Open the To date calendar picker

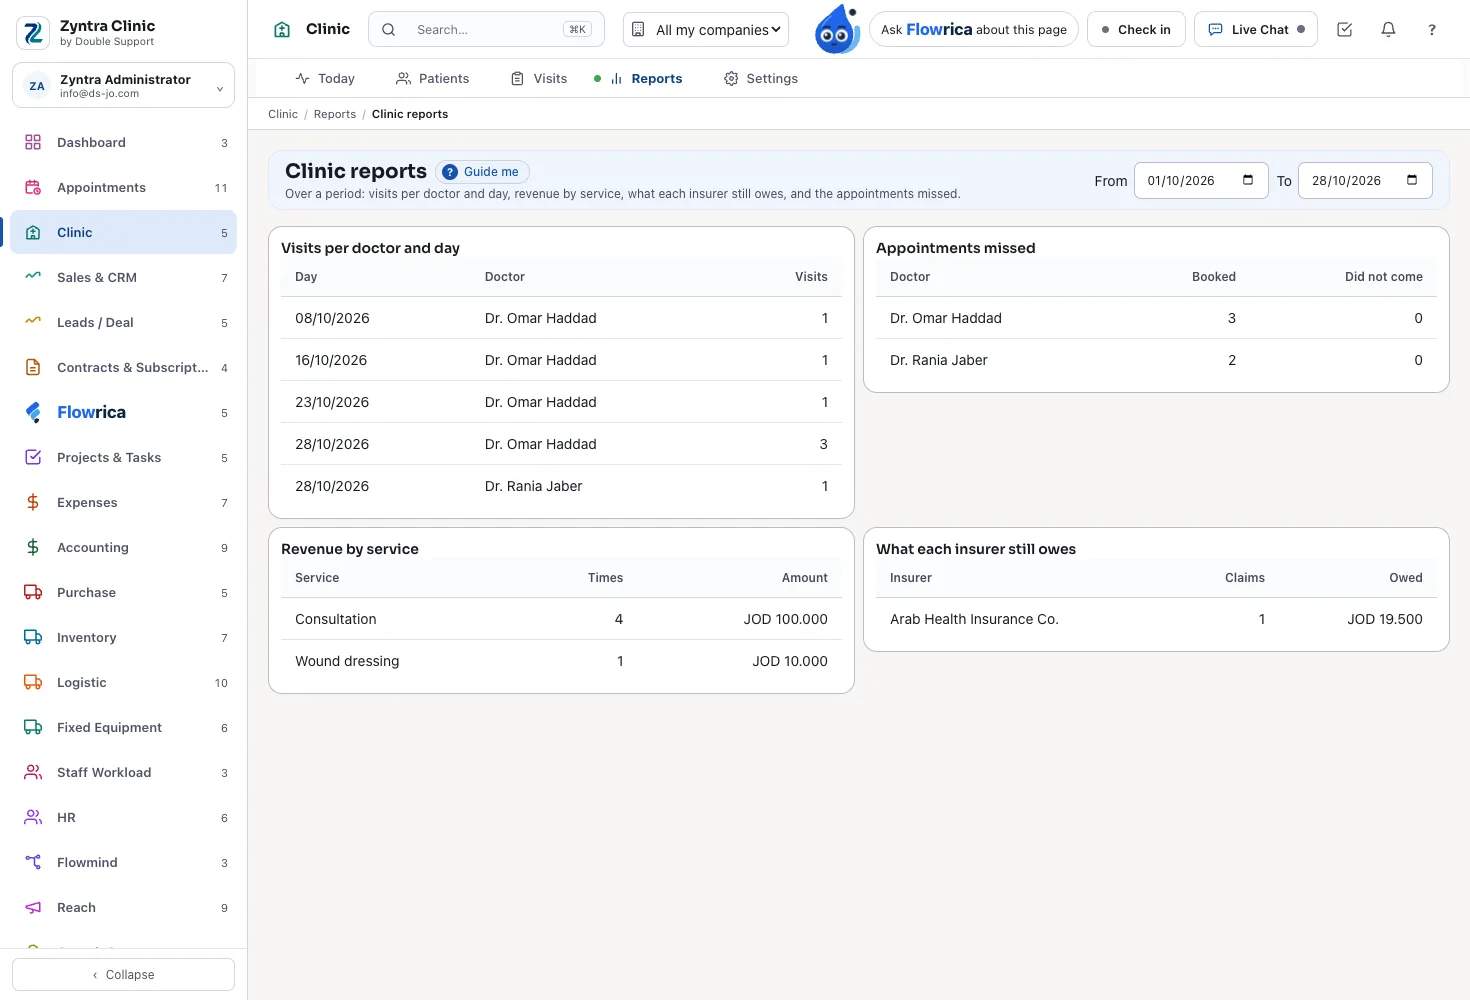pyautogui.click(x=1412, y=181)
